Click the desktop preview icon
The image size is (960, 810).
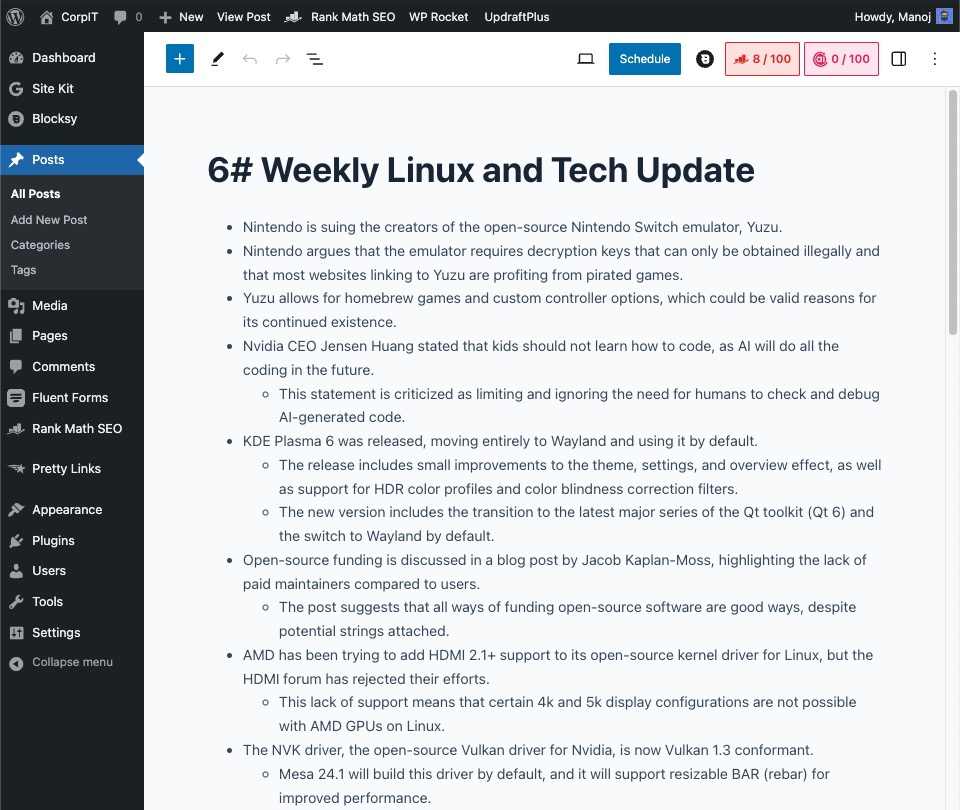pyautogui.click(x=585, y=59)
